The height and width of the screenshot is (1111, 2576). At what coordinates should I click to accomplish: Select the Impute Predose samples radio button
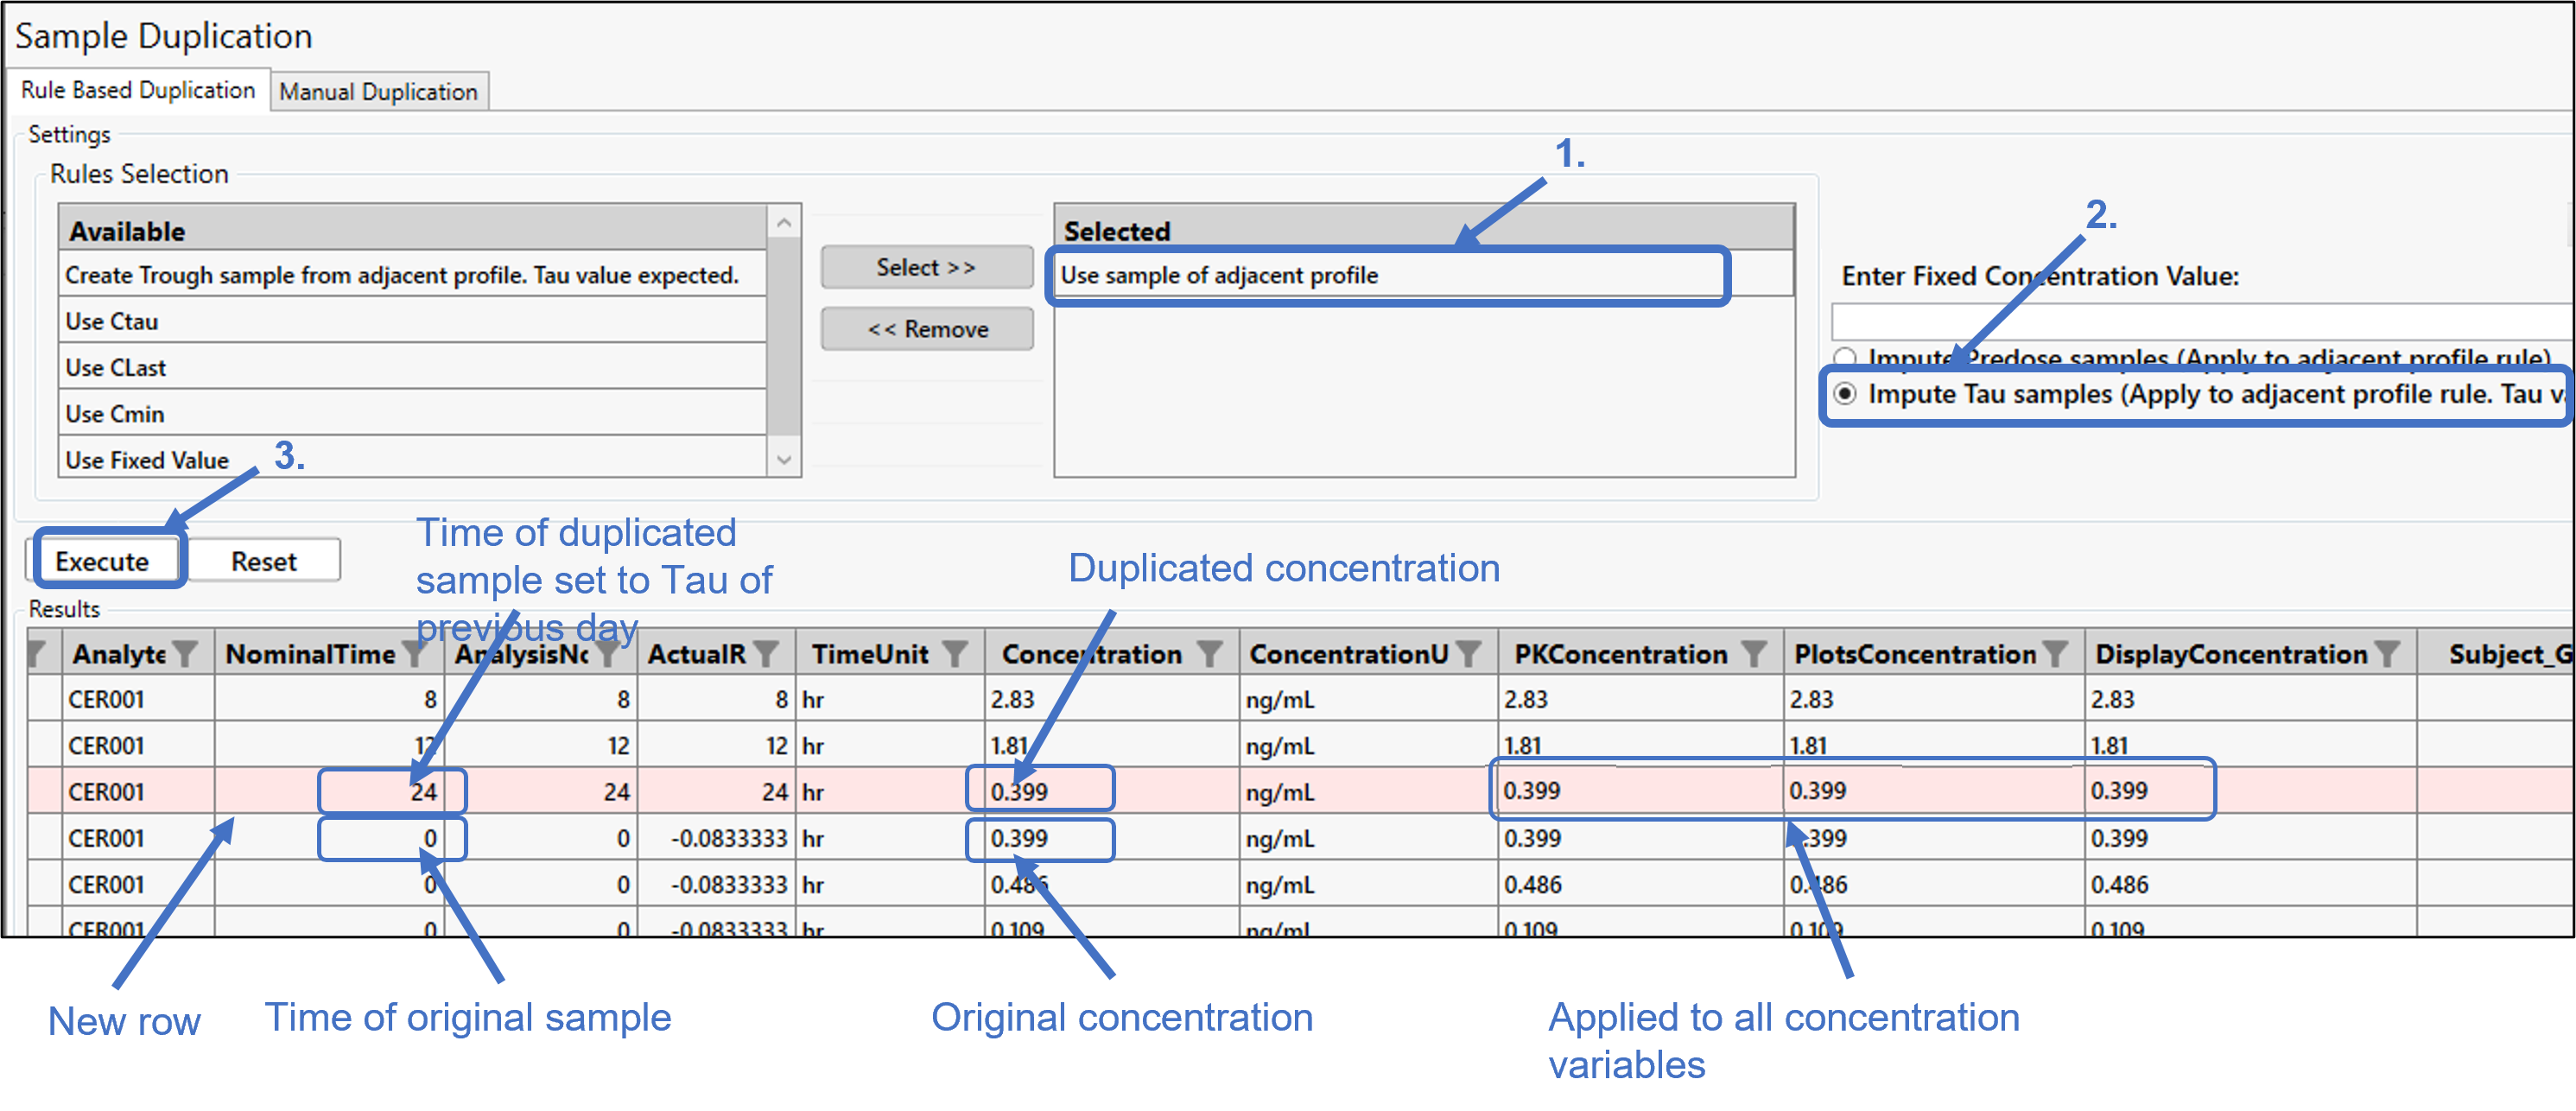click(1845, 357)
